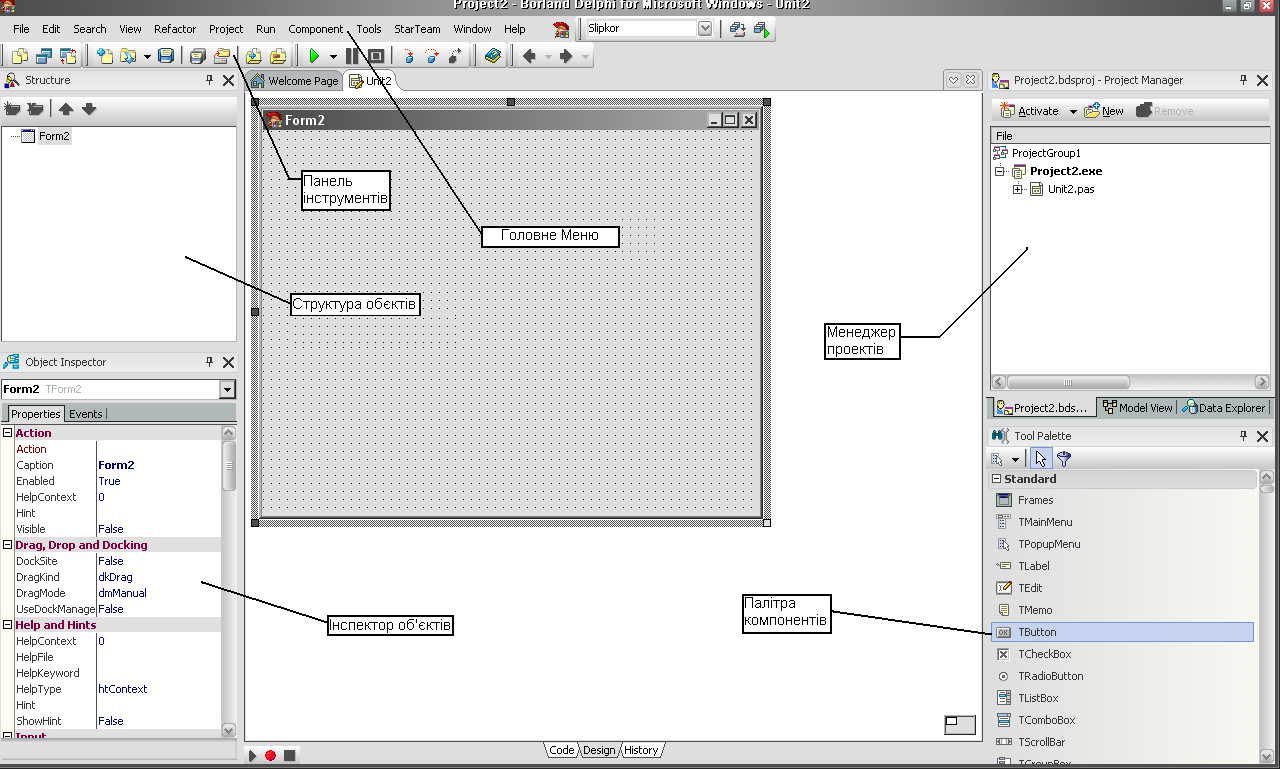This screenshot has width=1280, height=769.
Task: Open the StarTeam menu
Action: coord(417,29)
